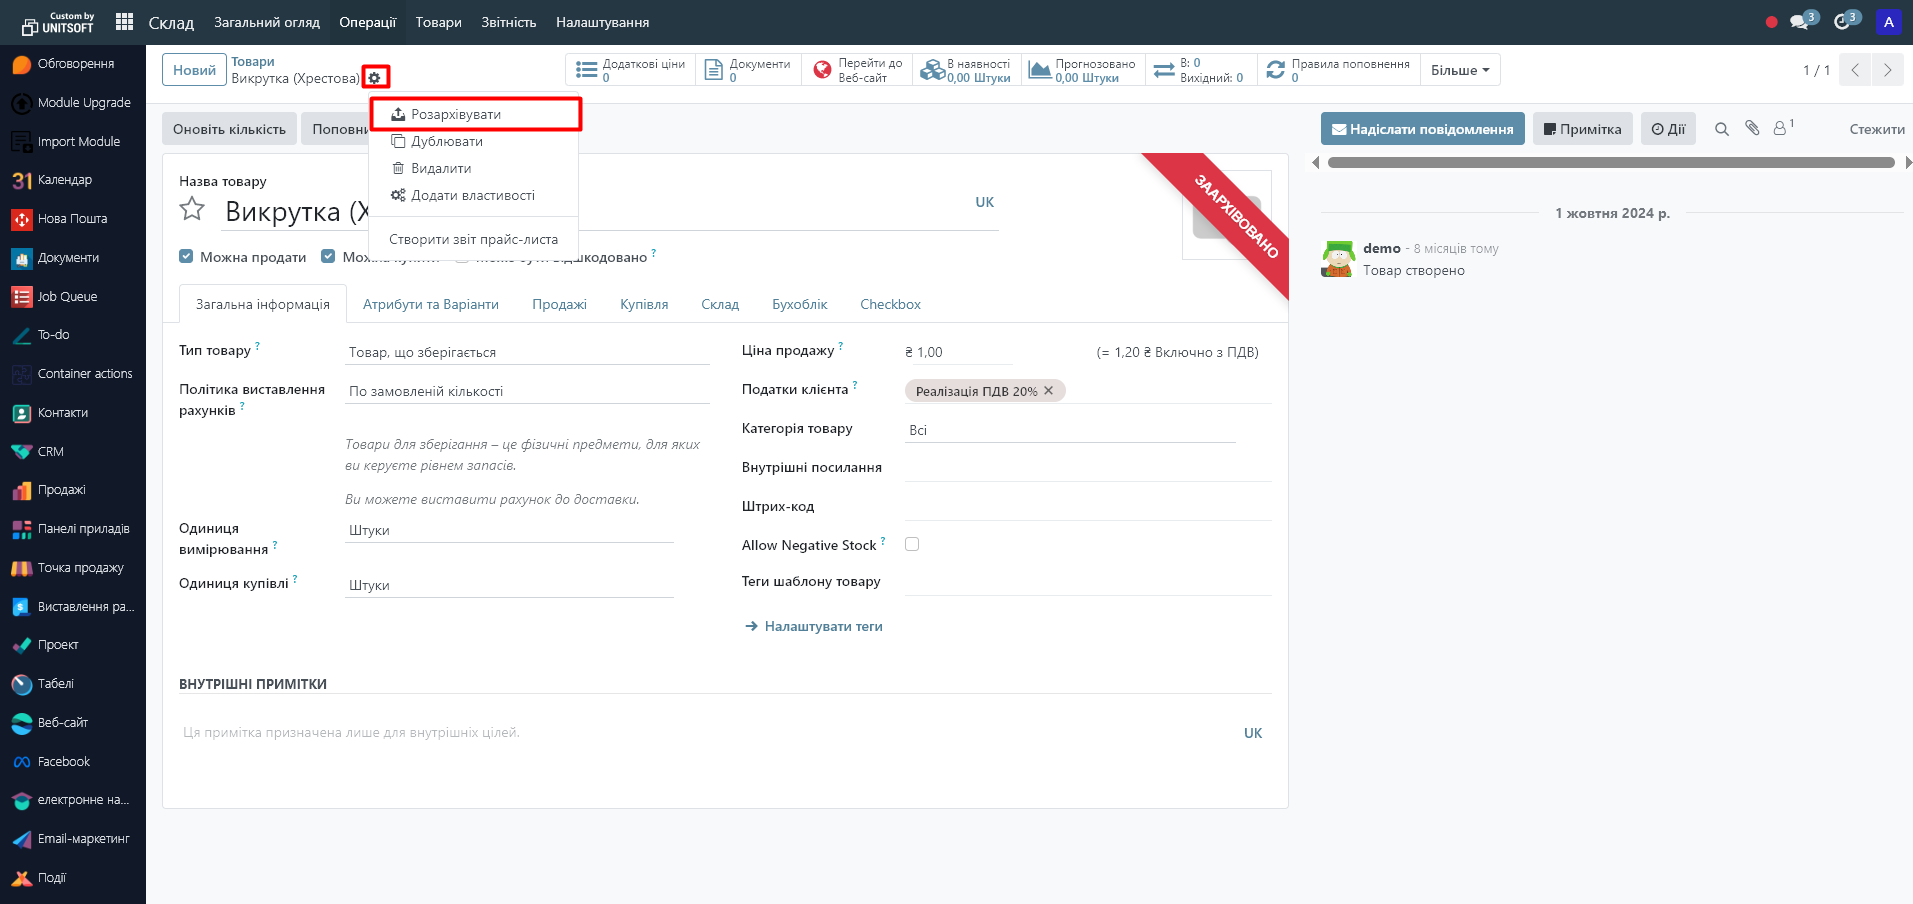Toggle the Можна купити checkbox
Image resolution: width=1913 pixels, height=904 pixels.
[328, 257]
